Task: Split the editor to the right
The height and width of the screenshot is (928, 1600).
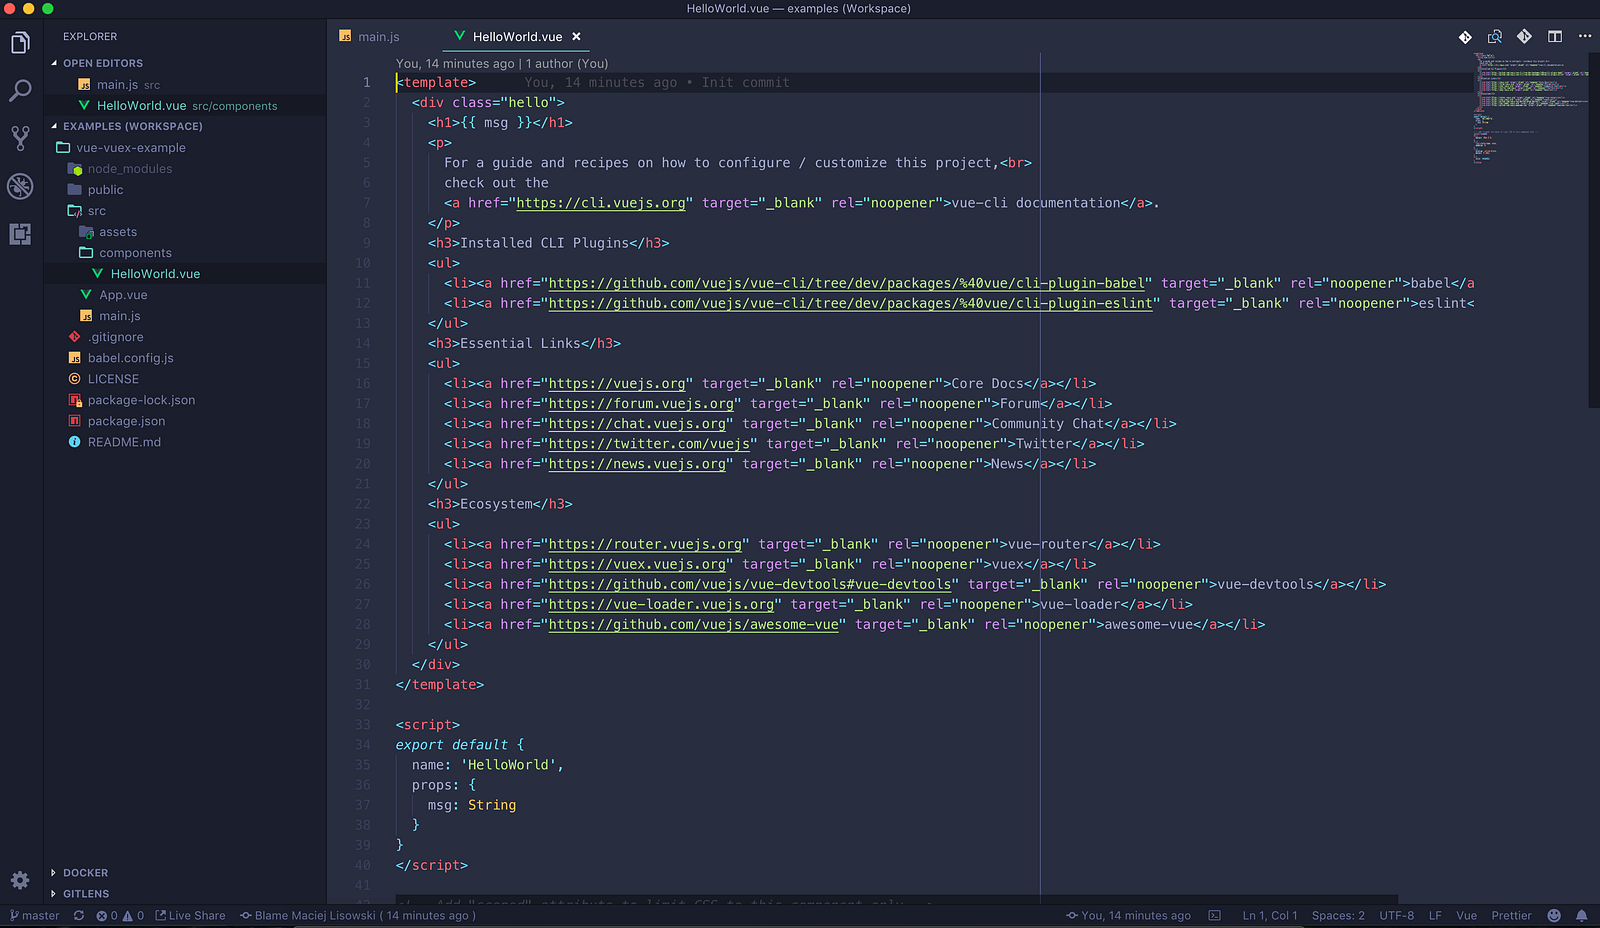Action: pos(1555,37)
